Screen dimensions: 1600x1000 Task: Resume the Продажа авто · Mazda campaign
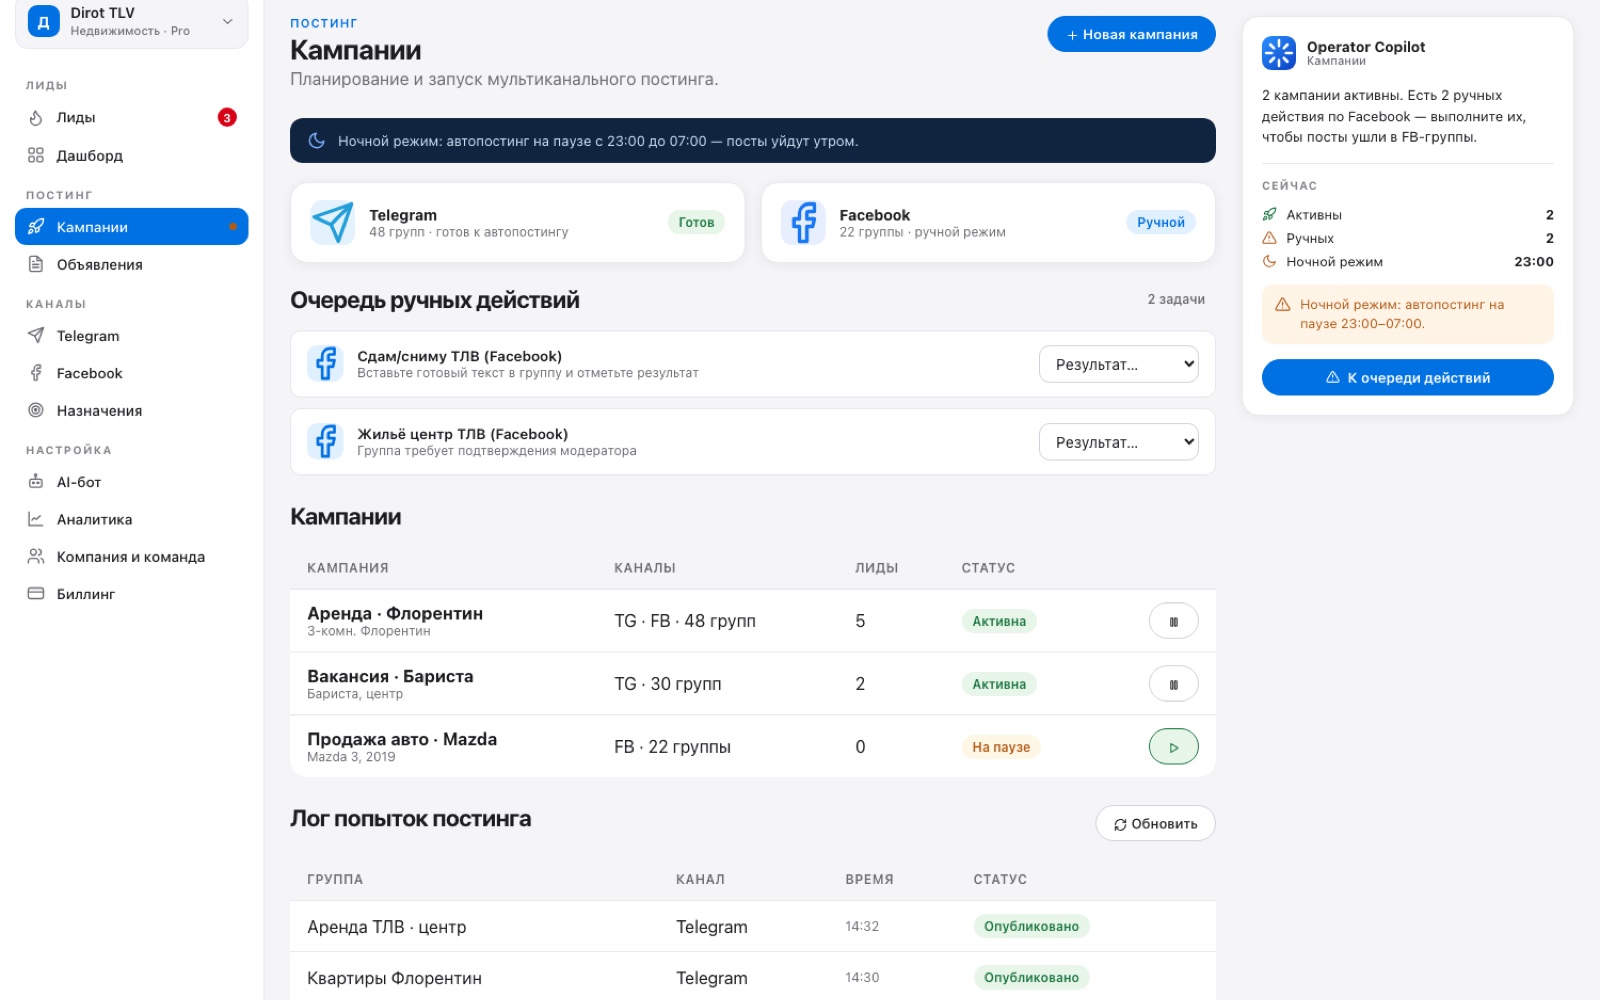[x=1173, y=747]
